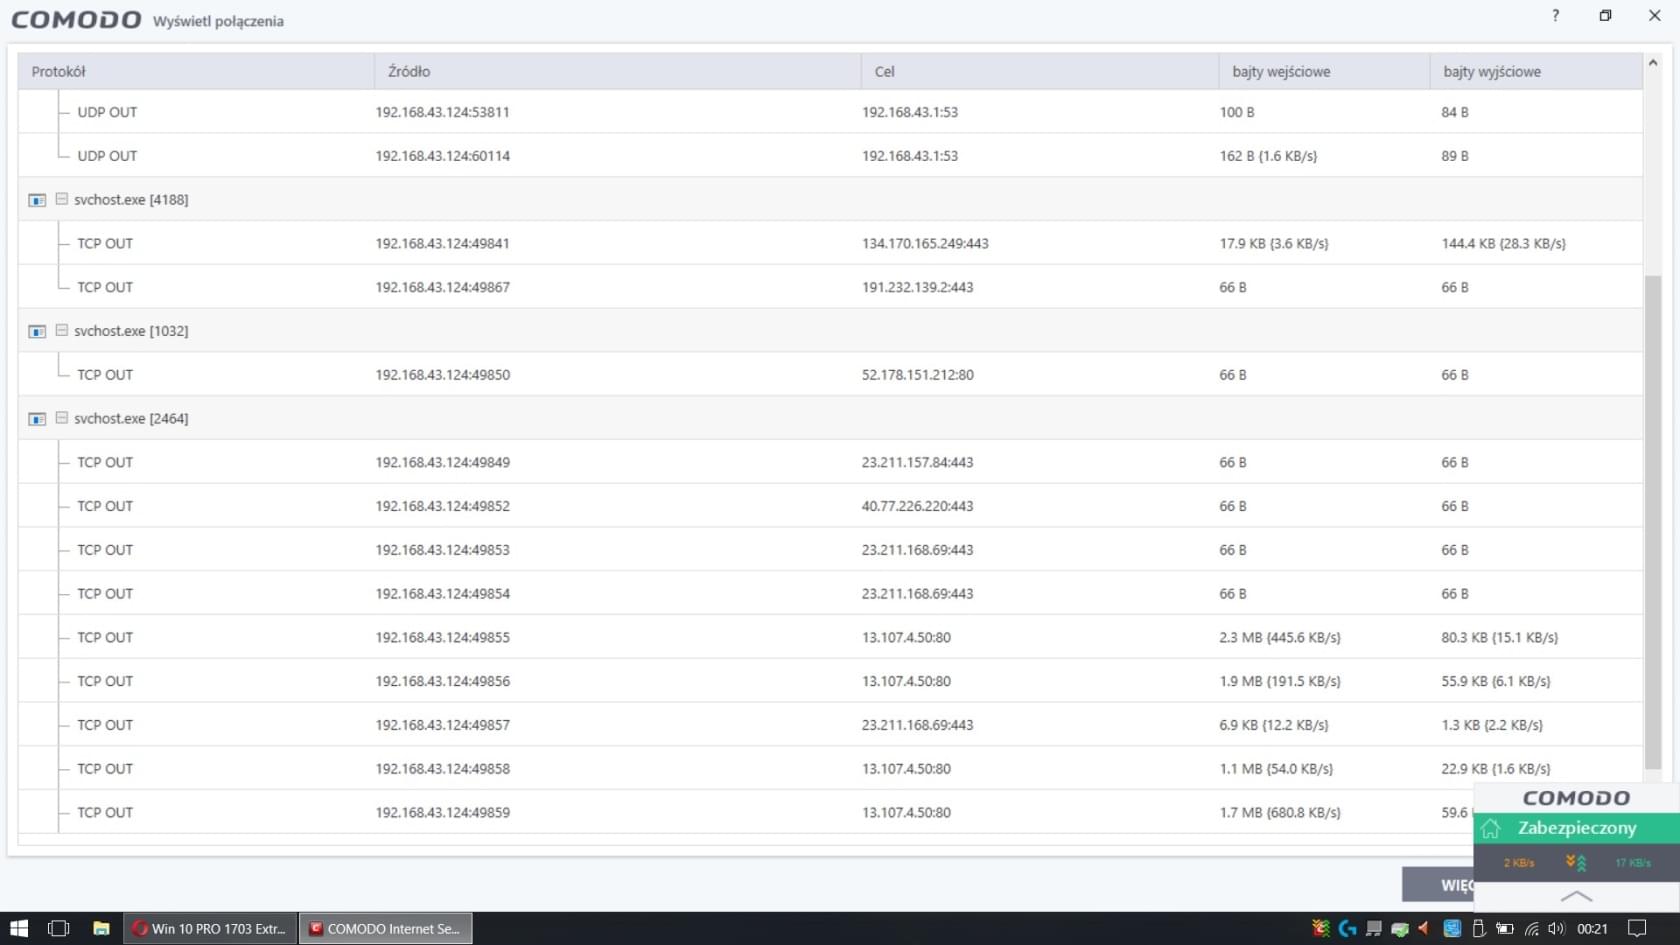Image resolution: width=1680 pixels, height=945 pixels.
Task: Collapse the svchost.exe [4188] connection group
Action: coord(62,199)
